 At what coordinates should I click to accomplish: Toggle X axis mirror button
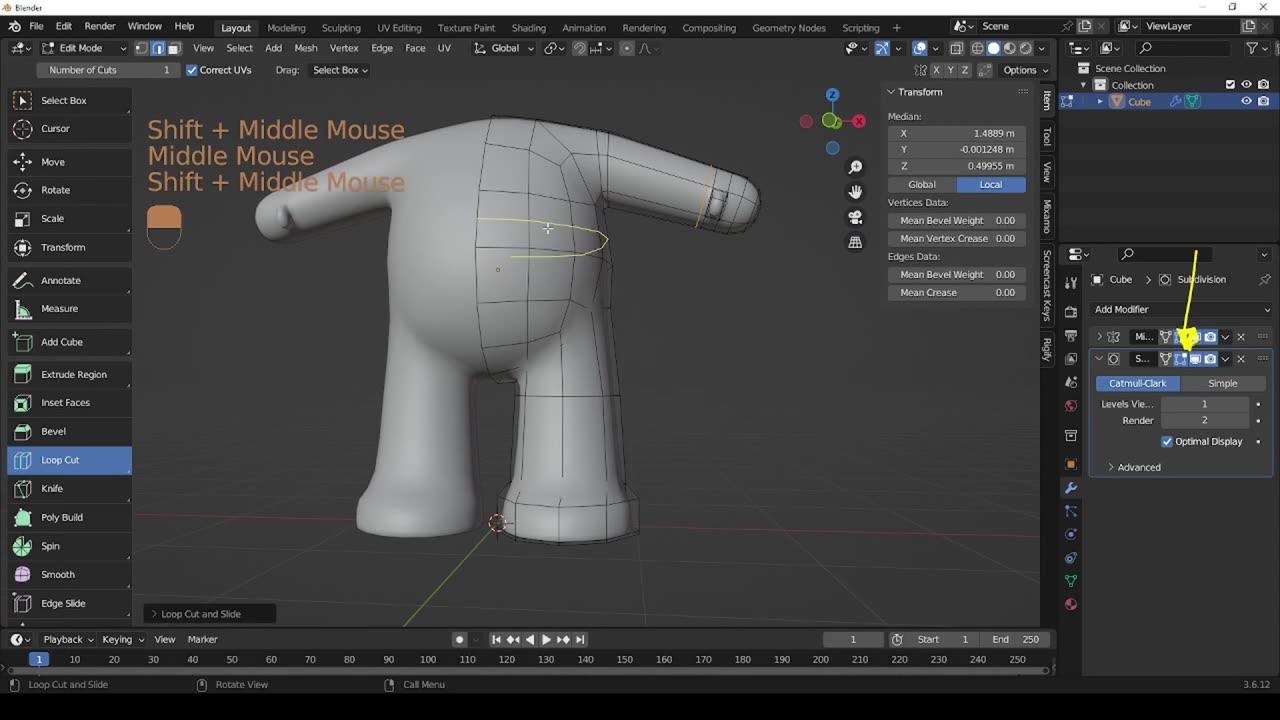[936, 70]
